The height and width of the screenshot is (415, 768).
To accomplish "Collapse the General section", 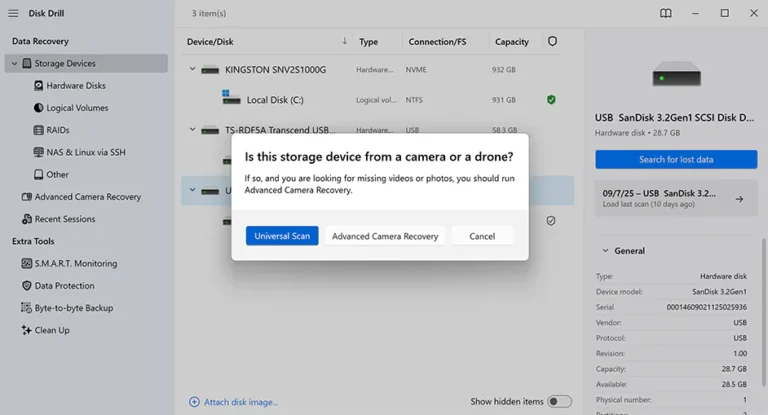I will pos(605,251).
